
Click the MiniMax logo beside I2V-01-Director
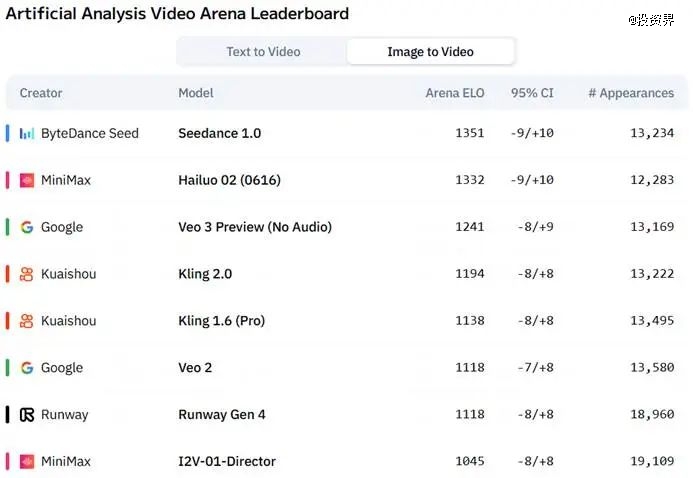(x=27, y=462)
